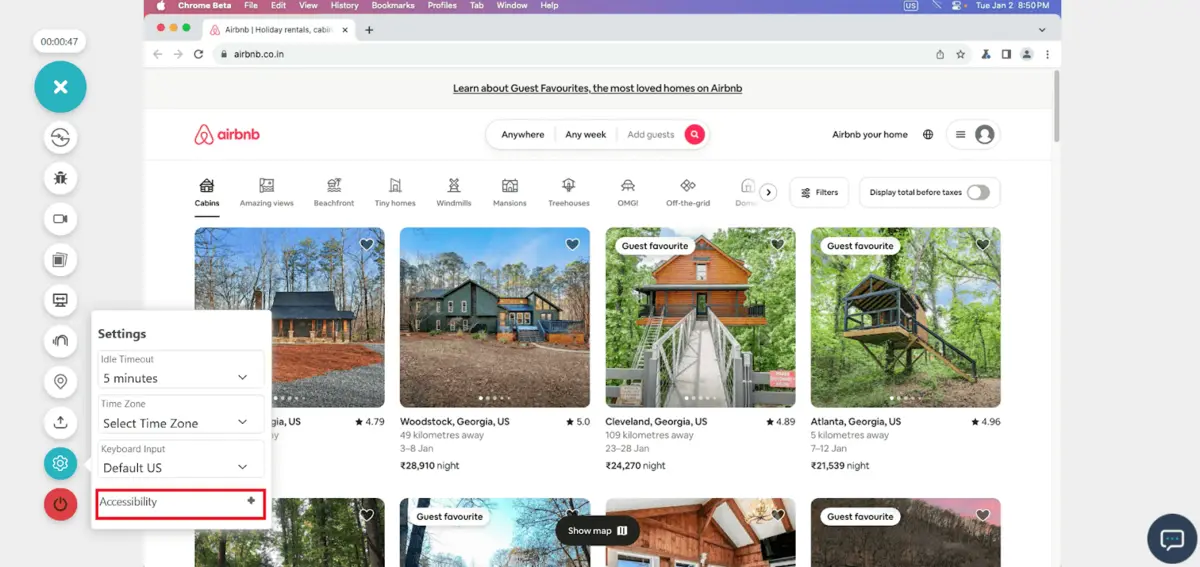Open the Chrome Labs flask icon

[x=986, y=54]
